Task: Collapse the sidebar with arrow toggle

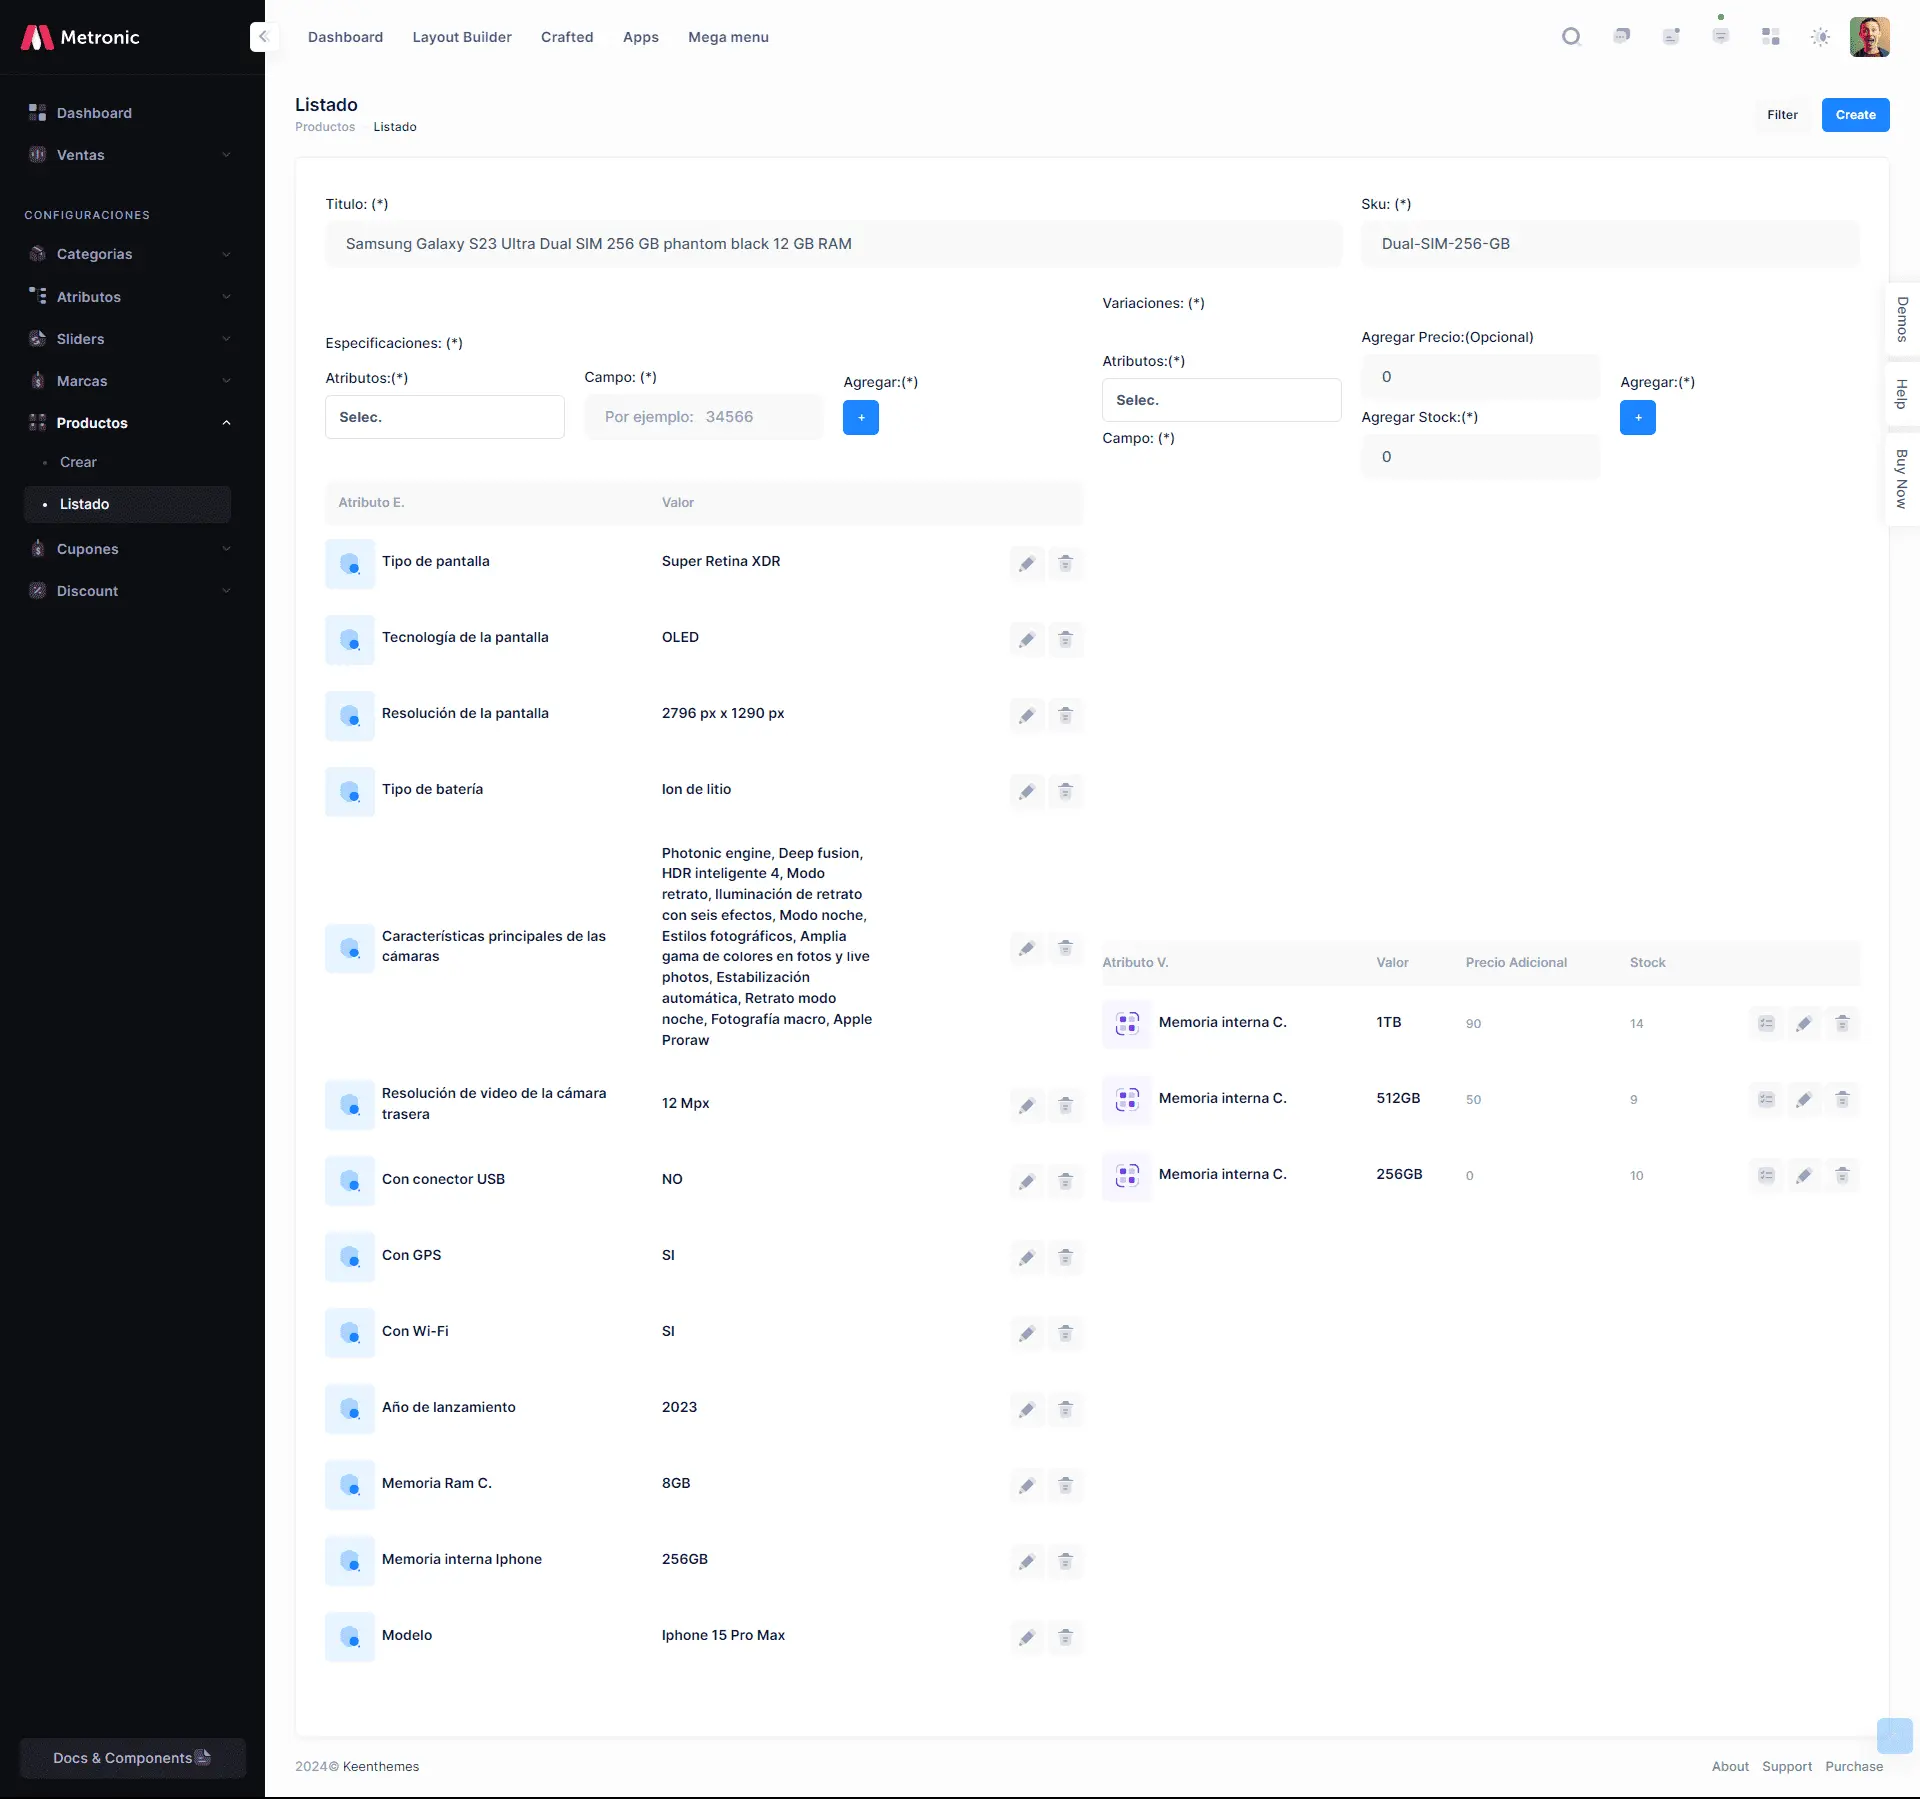Action: [263, 37]
